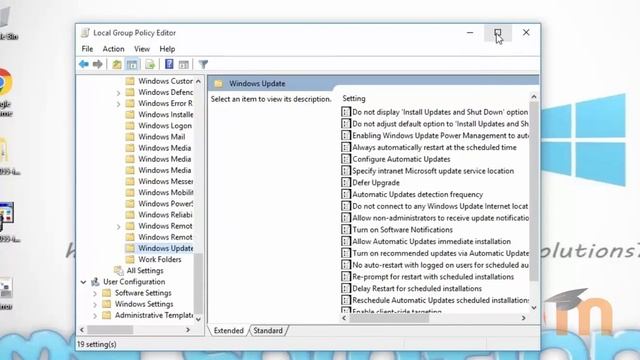This screenshot has width=640, height=360.
Task: Switch to the Standard tab
Action: coord(268,331)
